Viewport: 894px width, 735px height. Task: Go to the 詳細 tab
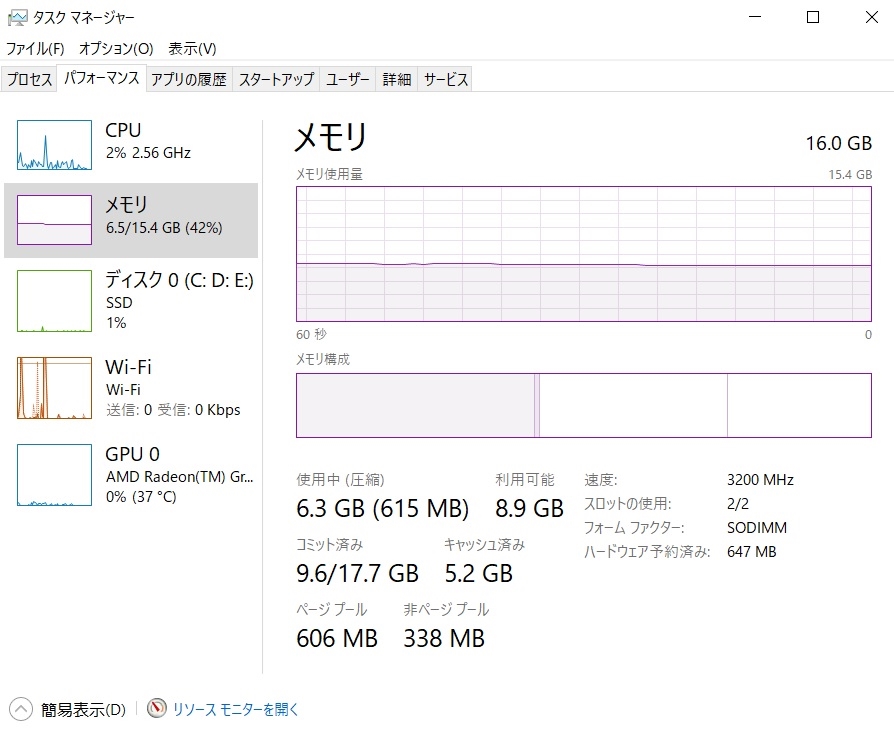[x=397, y=80]
